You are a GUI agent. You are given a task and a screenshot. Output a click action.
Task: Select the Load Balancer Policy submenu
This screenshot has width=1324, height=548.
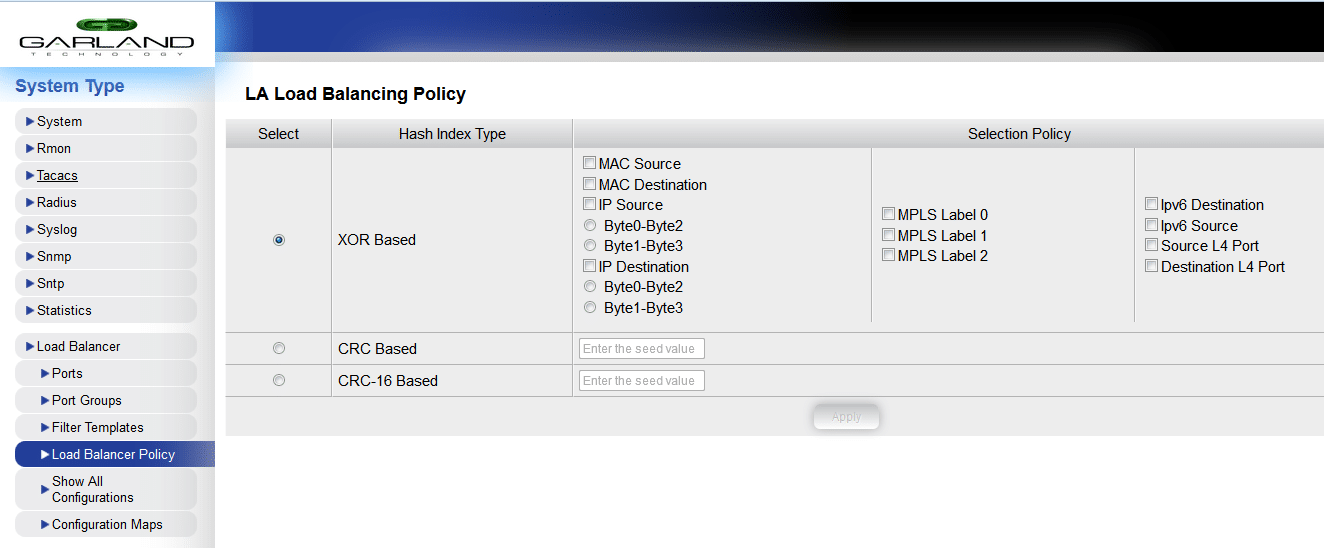click(x=115, y=454)
